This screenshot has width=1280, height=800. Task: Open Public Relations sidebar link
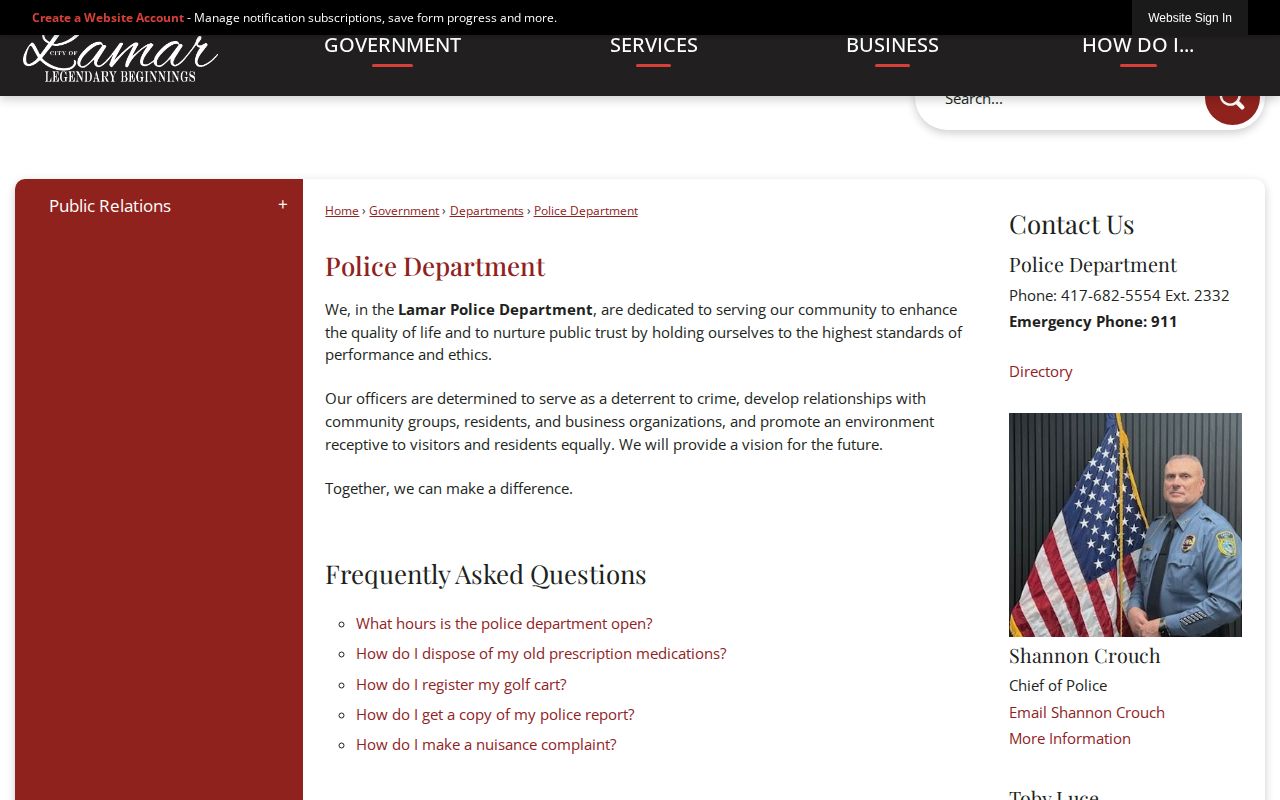pos(110,206)
